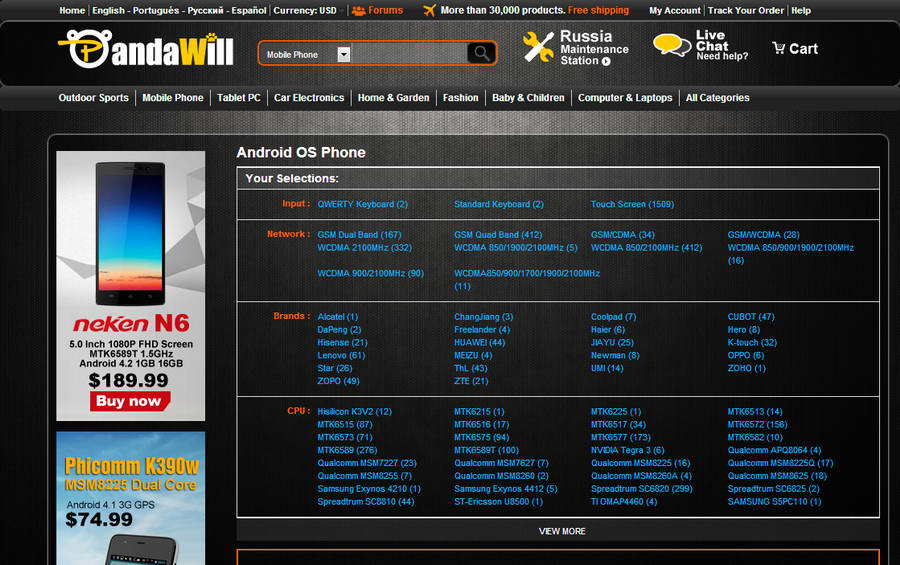This screenshot has width=900, height=565.
Task: Open the Tablet PC menu
Action: tap(239, 98)
